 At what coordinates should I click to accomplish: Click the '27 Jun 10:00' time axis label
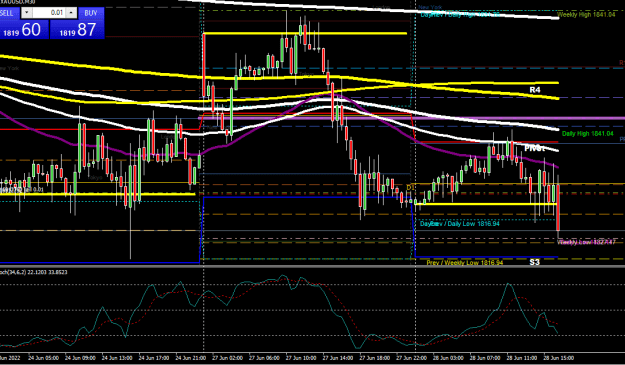[x=301, y=358]
